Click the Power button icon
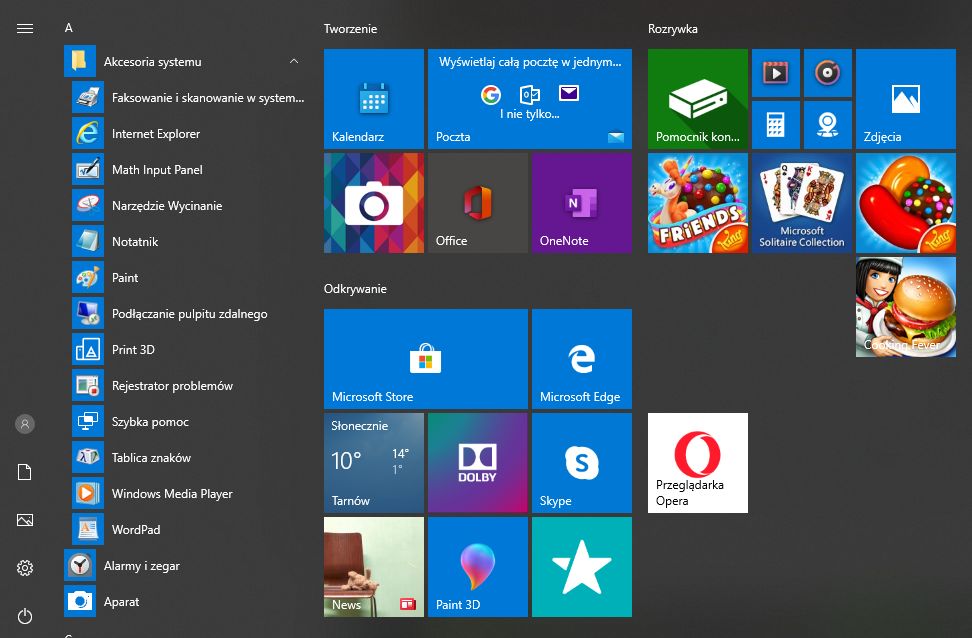 point(25,616)
